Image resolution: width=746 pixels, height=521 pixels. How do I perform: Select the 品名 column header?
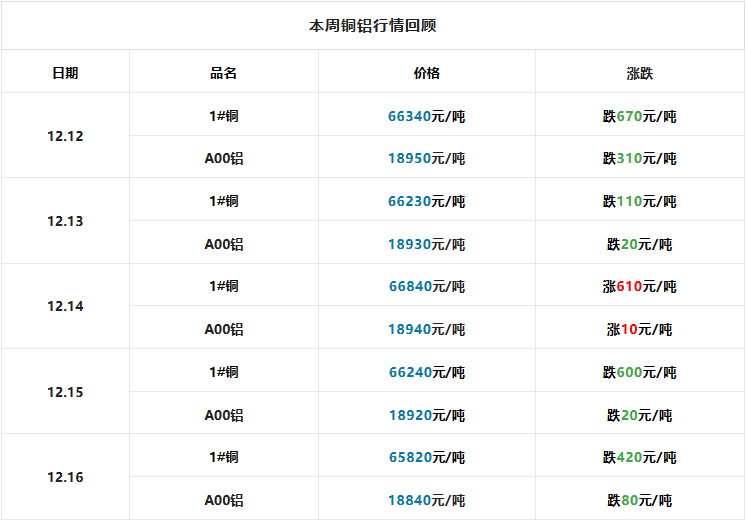pyautogui.click(x=224, y=73)
